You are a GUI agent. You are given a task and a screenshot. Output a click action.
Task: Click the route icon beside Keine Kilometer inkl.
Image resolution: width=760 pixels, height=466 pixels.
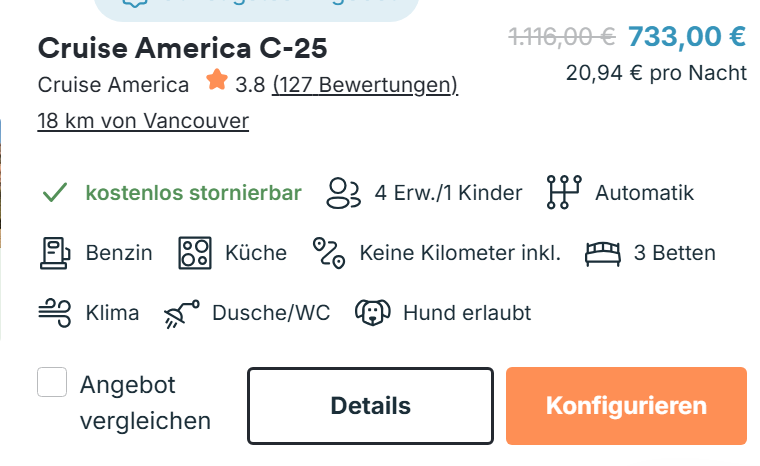(x=327, y=253)
